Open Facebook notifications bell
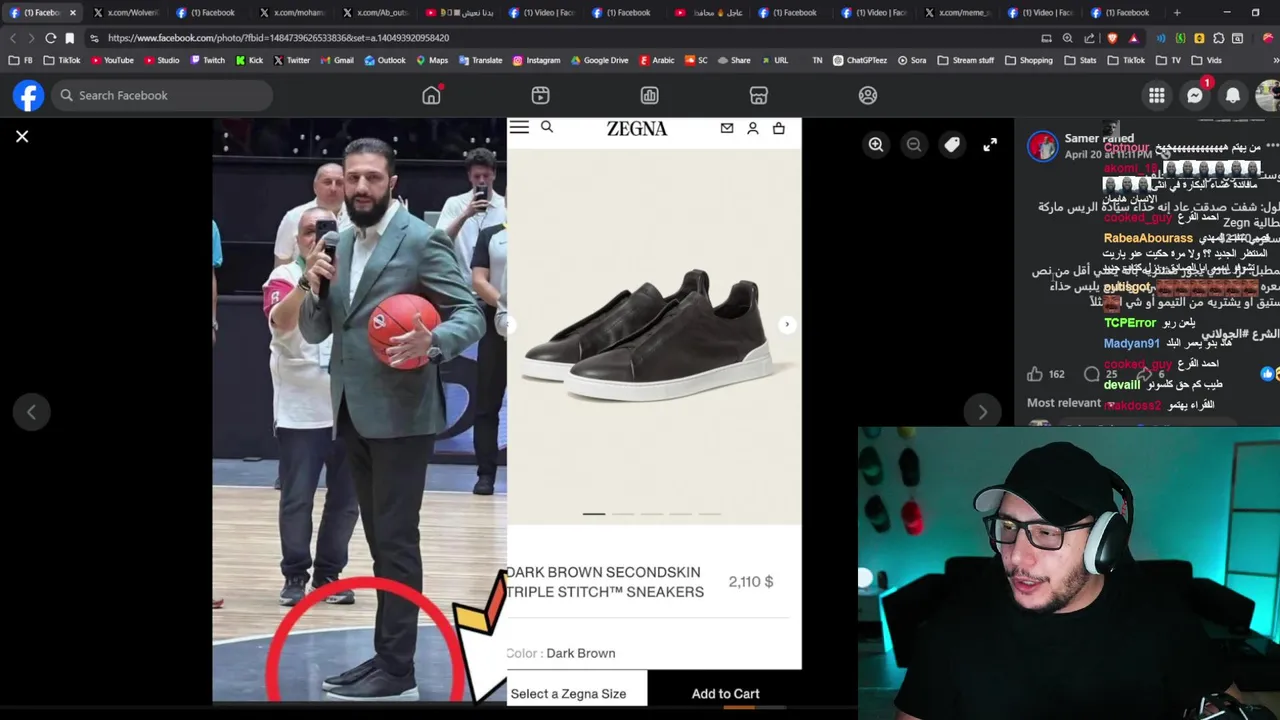The width and height of the screenshot is (1280, 720). pyautogui.click(x=1233, y=95)
